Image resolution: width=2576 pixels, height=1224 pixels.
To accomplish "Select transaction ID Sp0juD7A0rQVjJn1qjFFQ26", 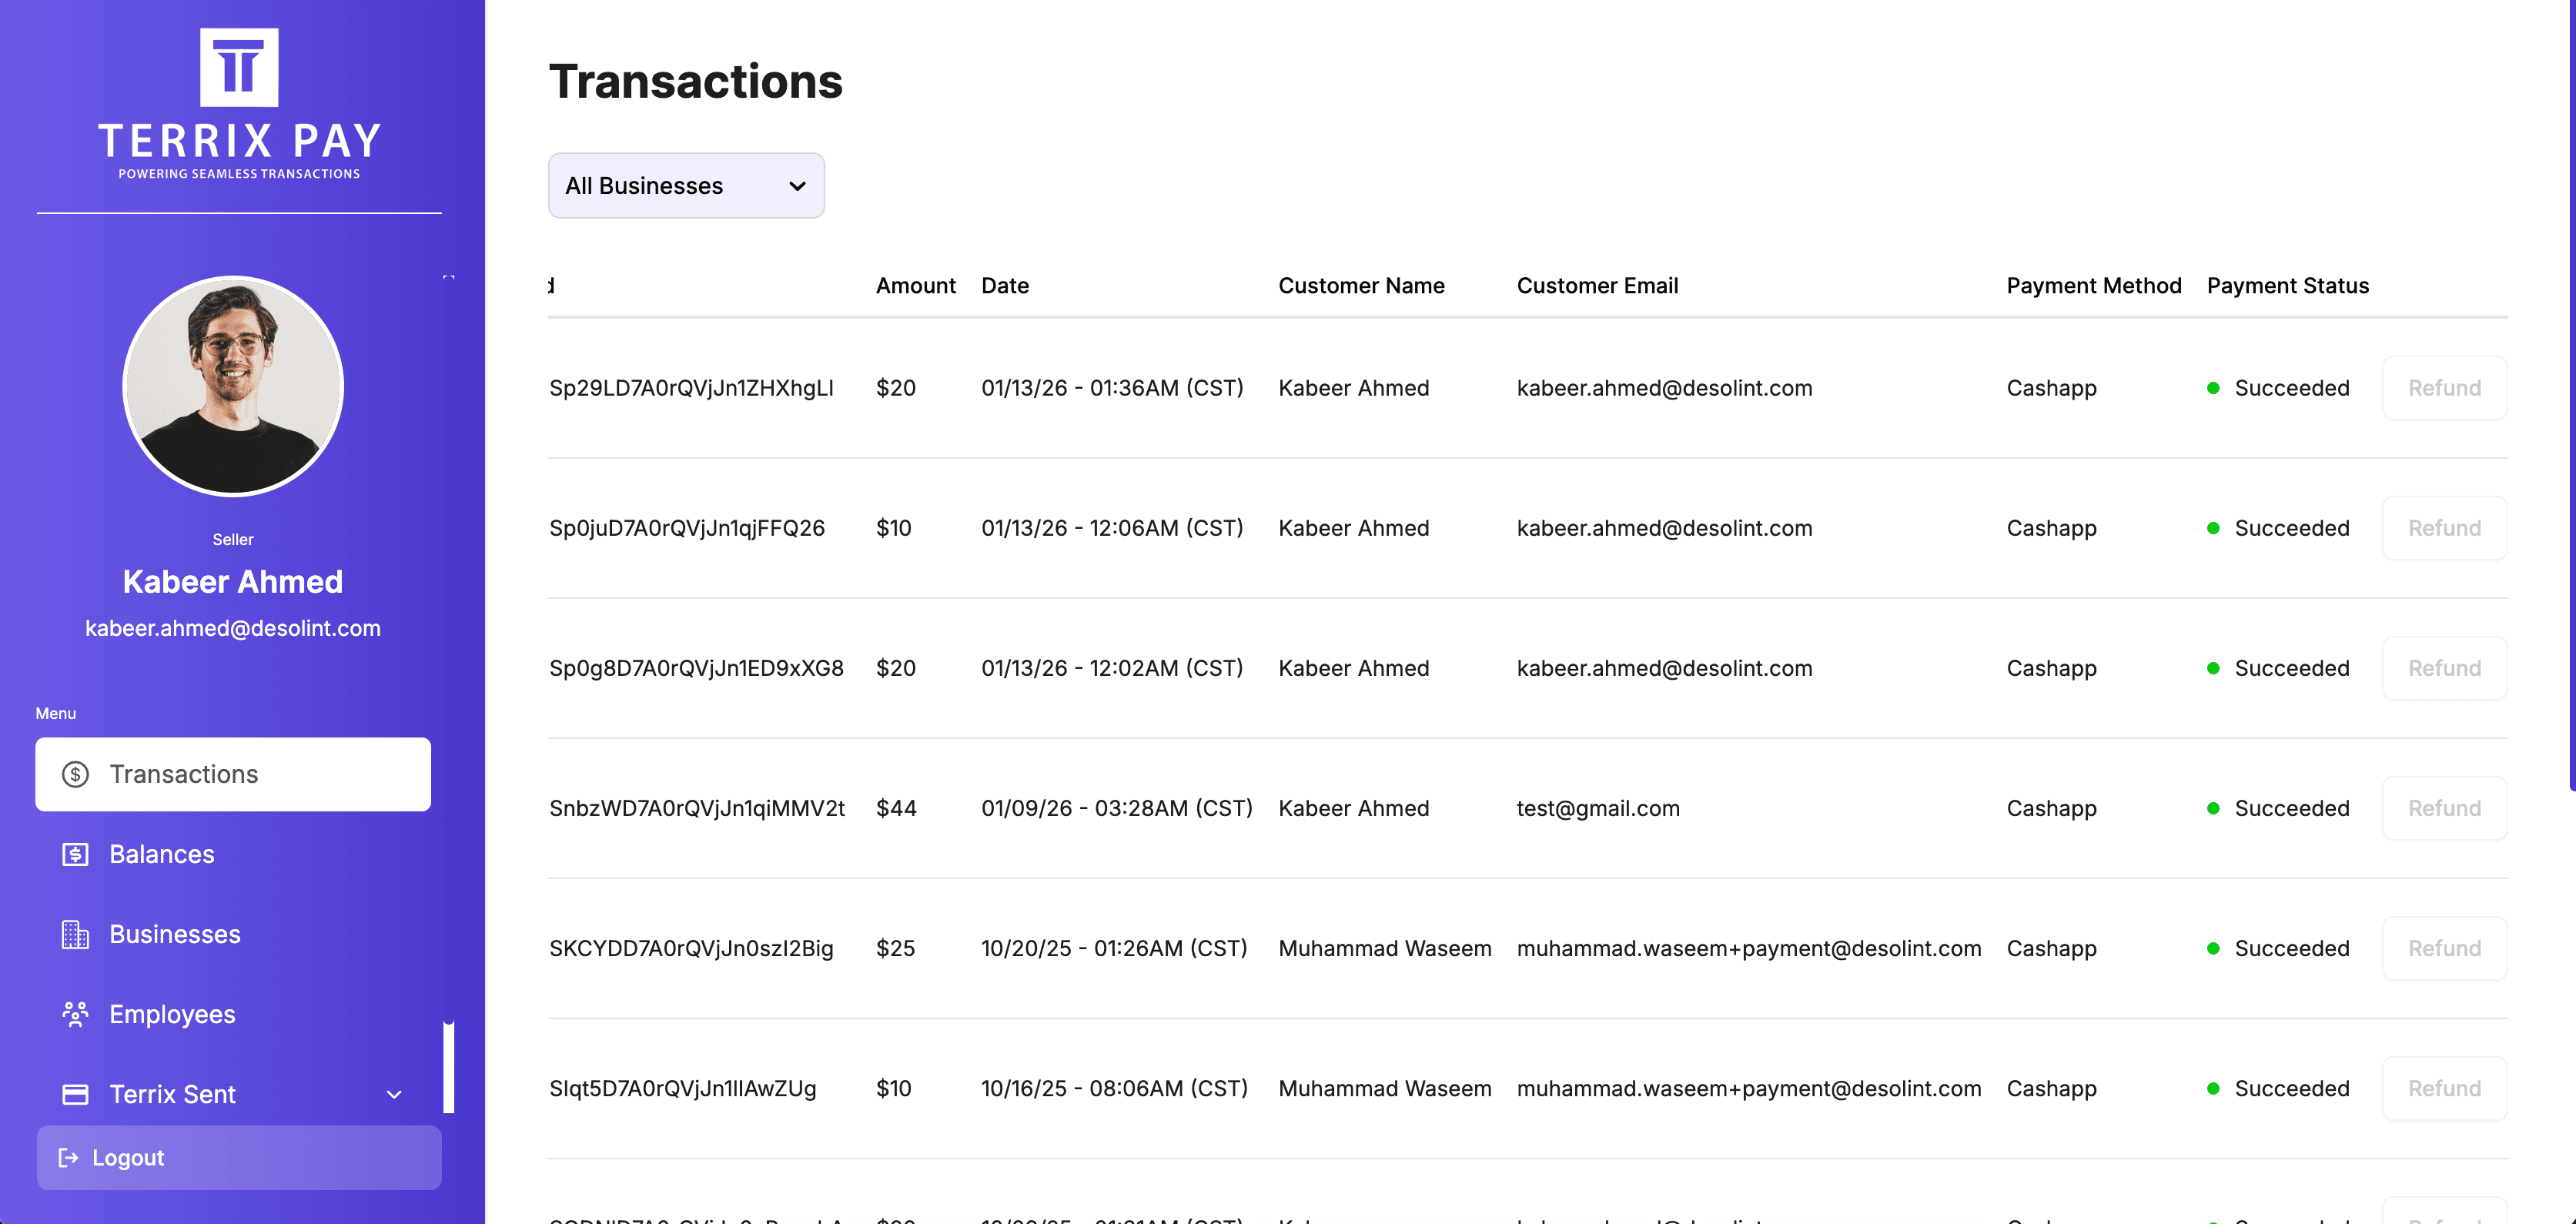I will point(687,528).
